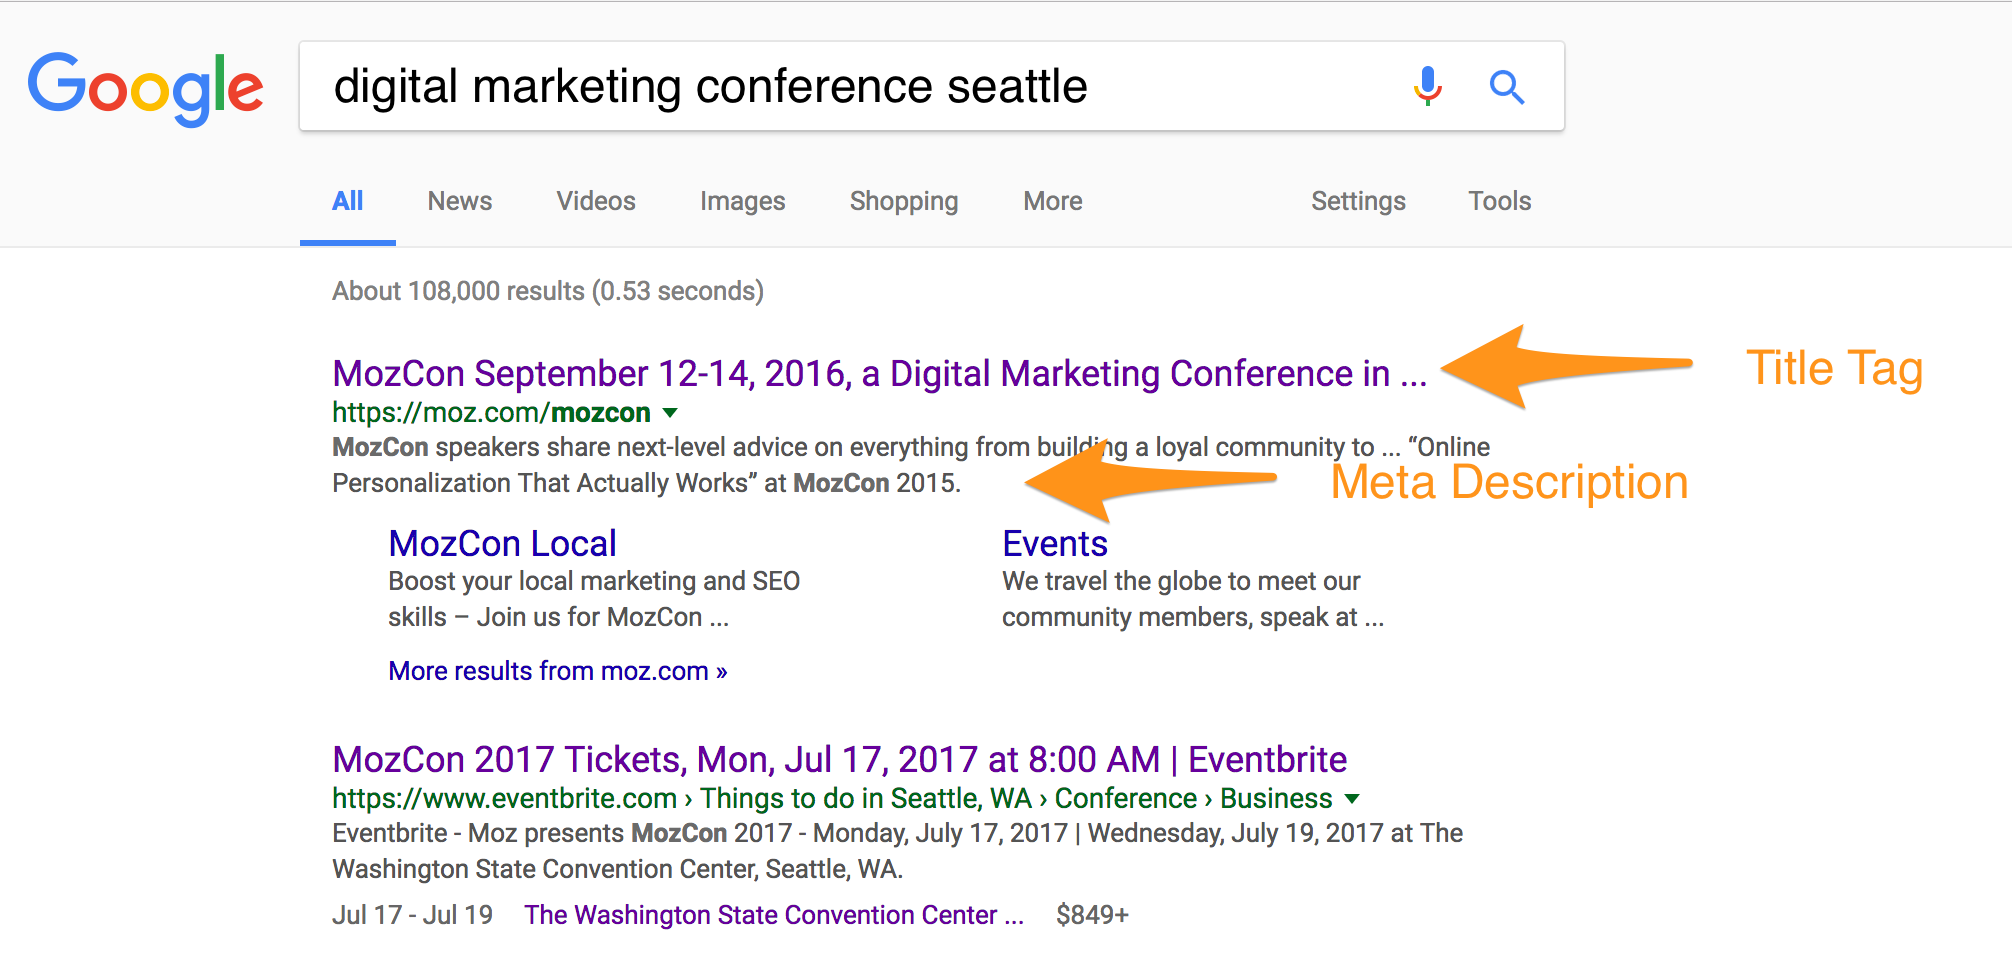Screen dimensions: 2012x976
Task: Open MozCon September 12-14, 2016 result title
Action: (879, 374)
